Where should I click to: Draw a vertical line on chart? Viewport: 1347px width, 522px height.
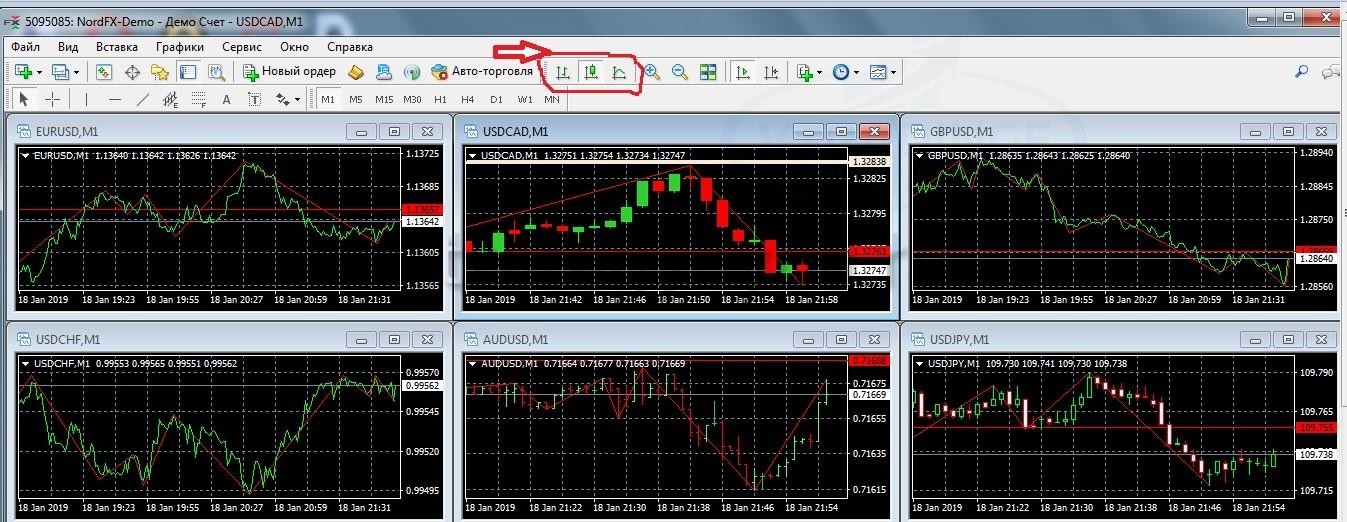pos(86,99)
